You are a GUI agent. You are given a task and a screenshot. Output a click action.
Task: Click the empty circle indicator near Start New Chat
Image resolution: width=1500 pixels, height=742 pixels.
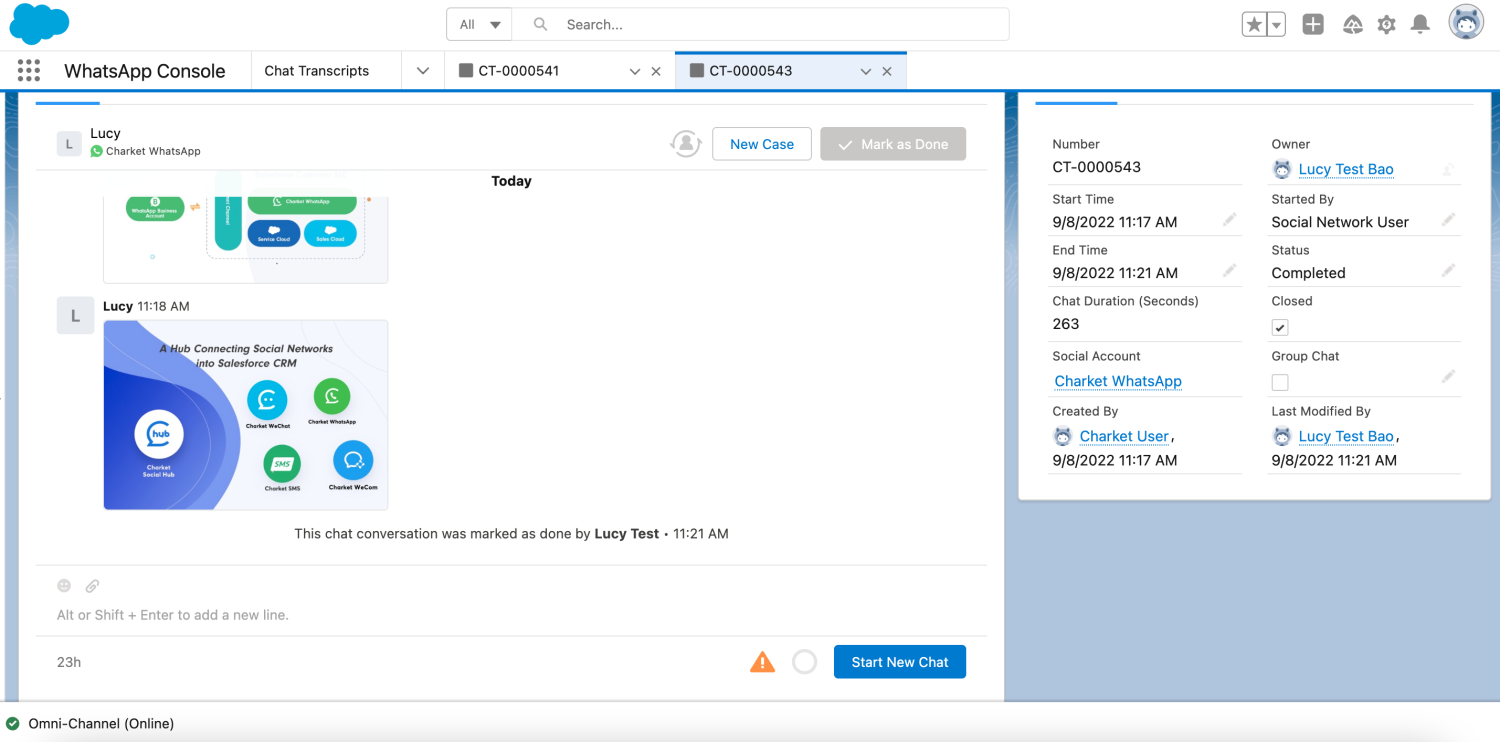tap(805, 662)
